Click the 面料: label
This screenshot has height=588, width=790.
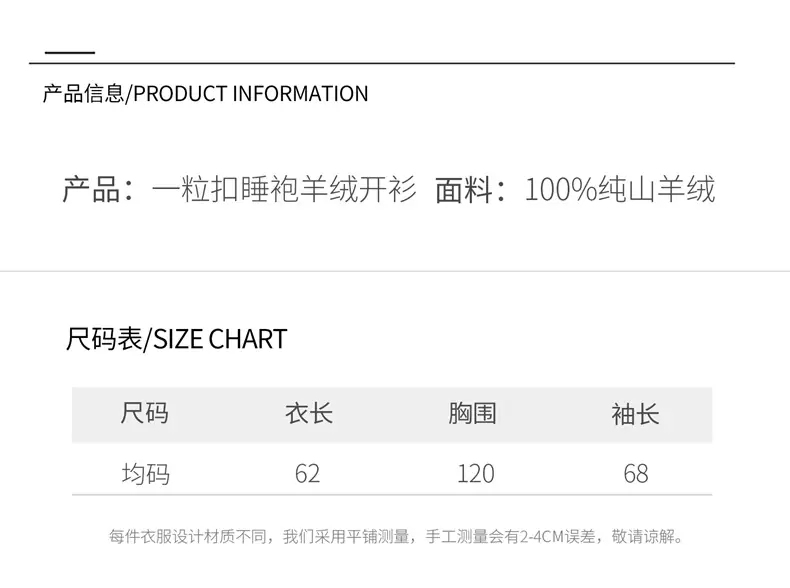pos(471,190)
